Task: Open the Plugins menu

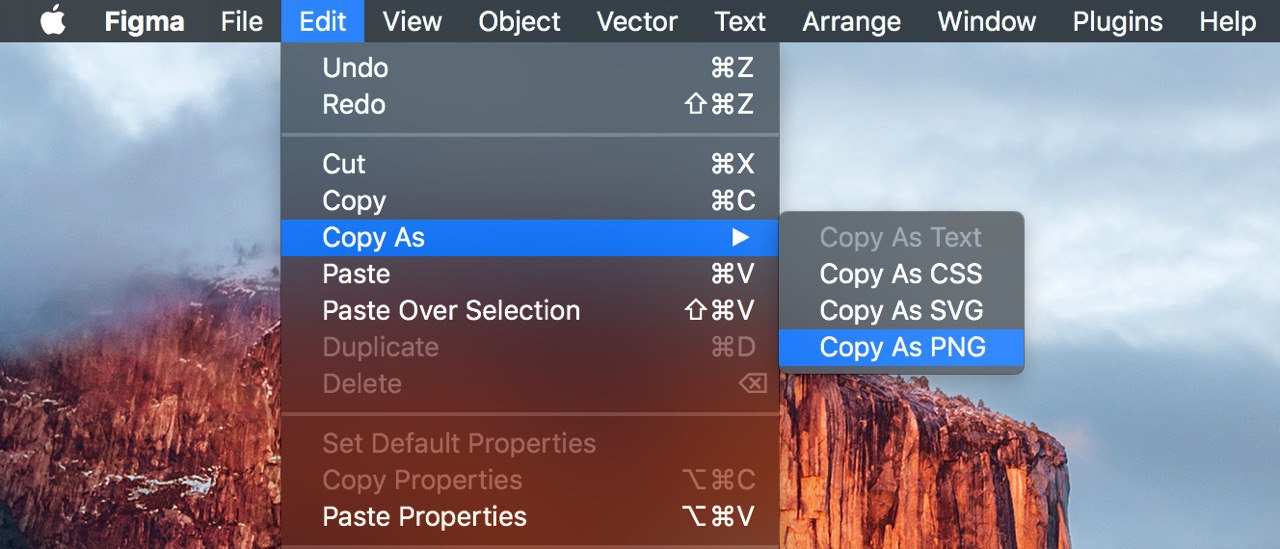Action: 1118,21
